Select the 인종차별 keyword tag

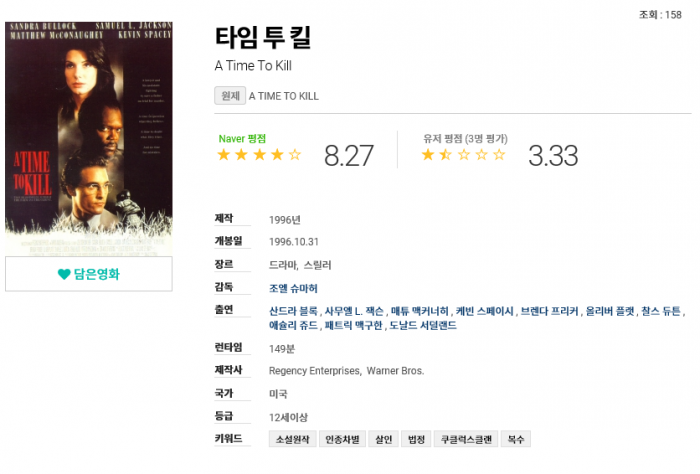click(343, 439)
